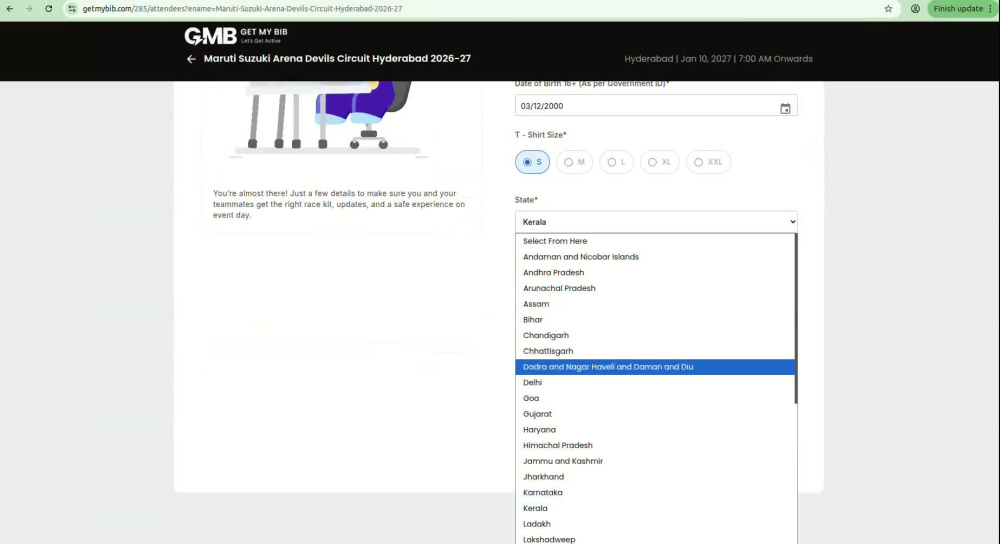
Task: Open the browser profile icon
Action: (x=915, y=9)
